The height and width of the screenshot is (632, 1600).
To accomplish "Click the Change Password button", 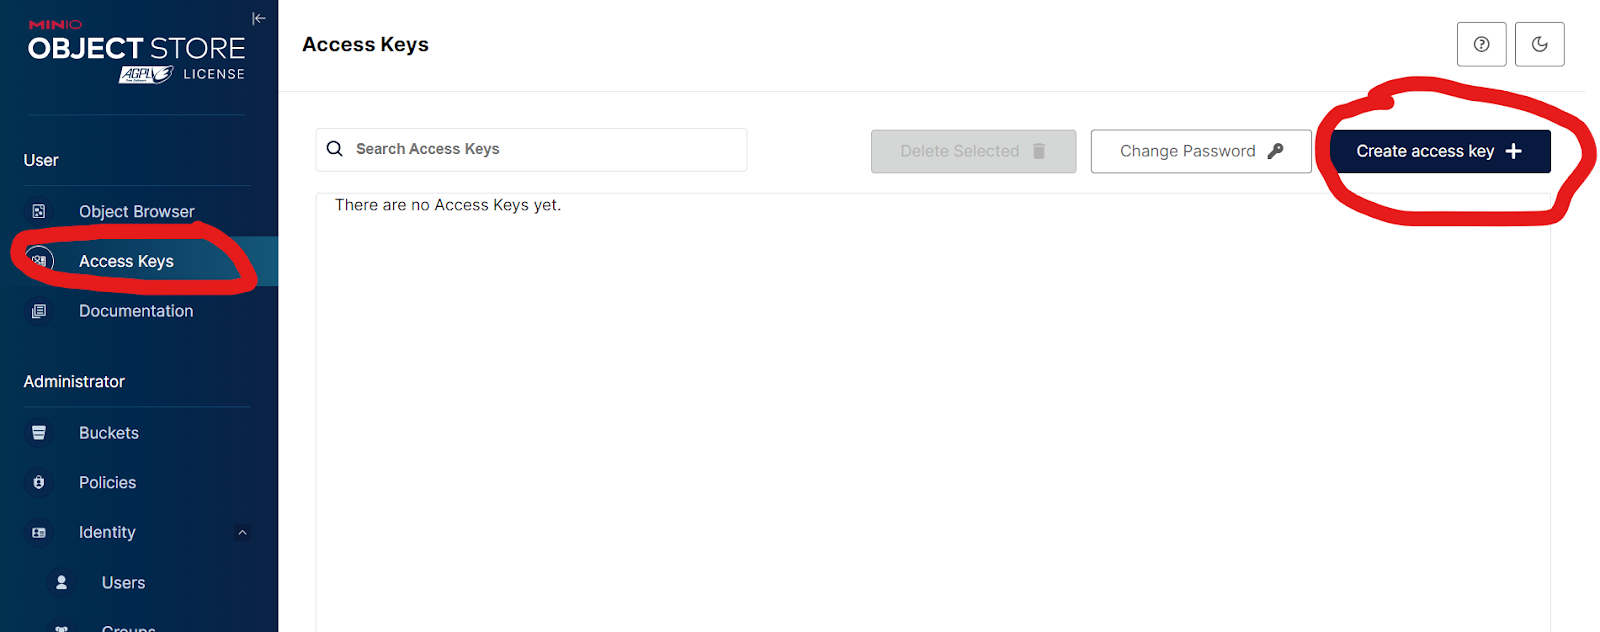I will 1200,151.
